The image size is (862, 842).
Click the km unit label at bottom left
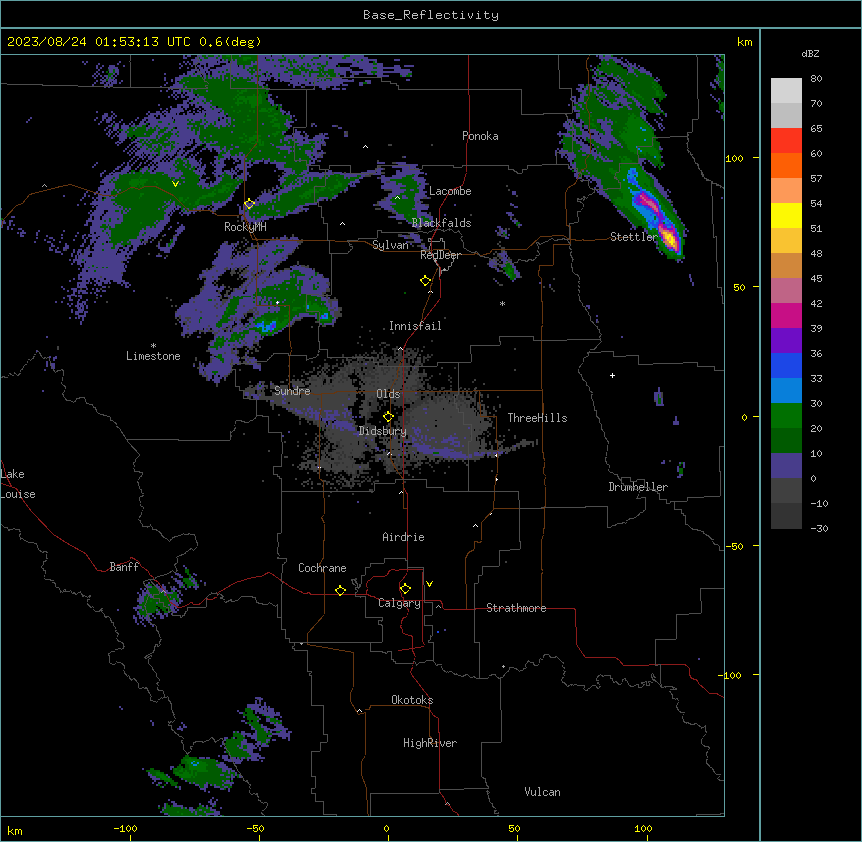click(15, 830)
